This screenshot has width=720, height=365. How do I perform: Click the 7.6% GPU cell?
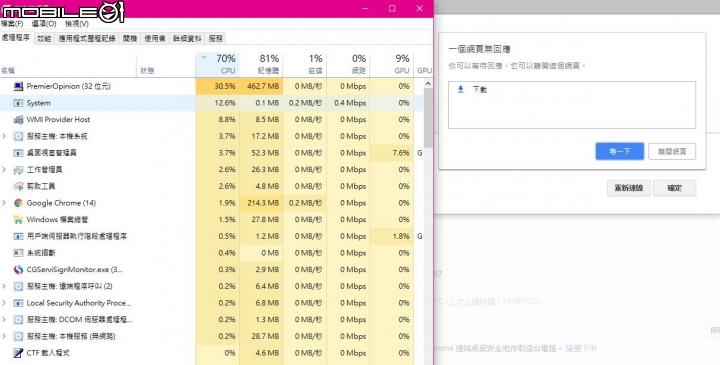click(392, 153)
